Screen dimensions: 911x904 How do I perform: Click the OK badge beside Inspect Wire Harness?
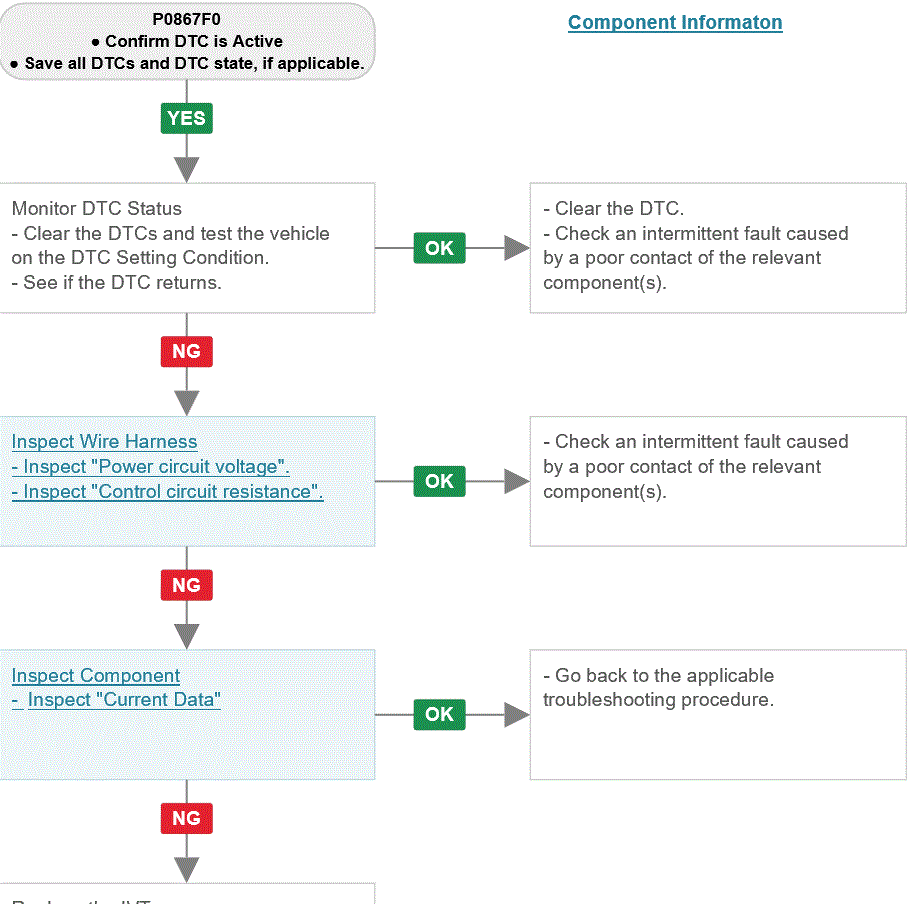(x=439, y=481)
